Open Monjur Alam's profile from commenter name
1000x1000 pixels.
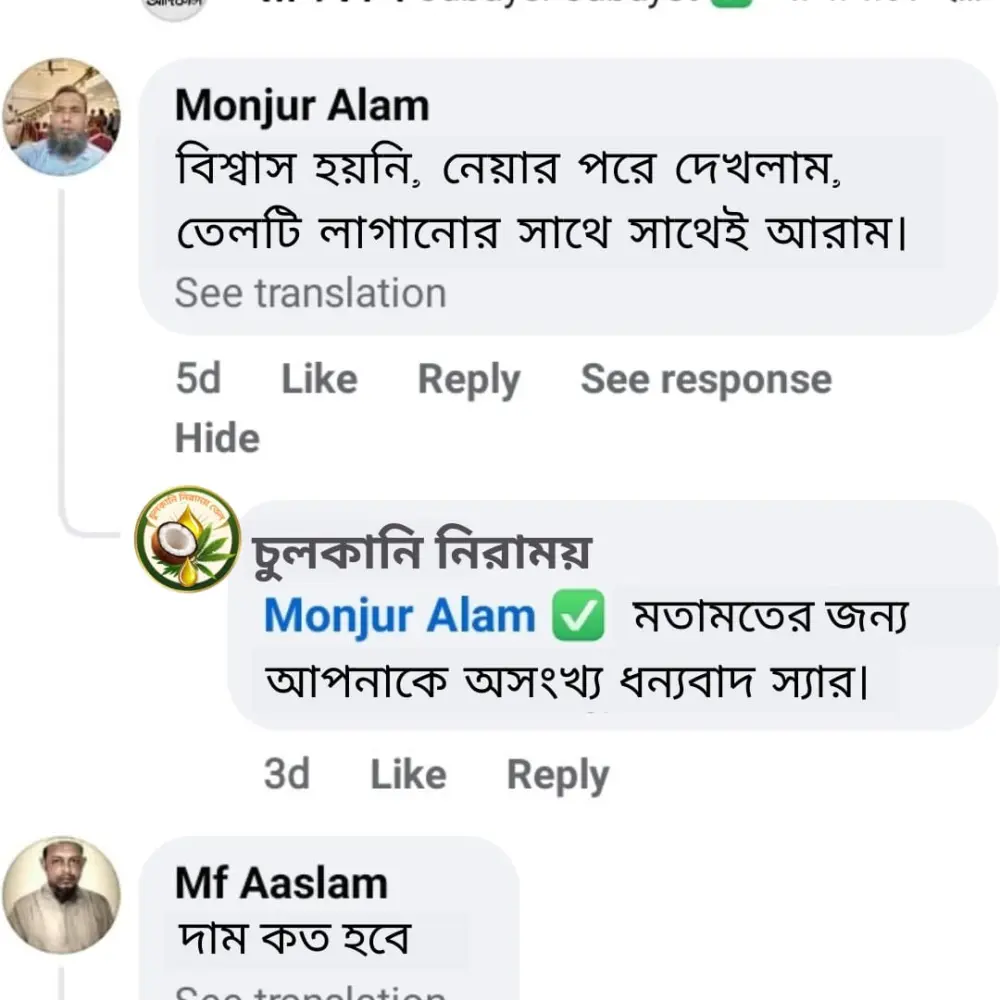click(x=302, y=105)
